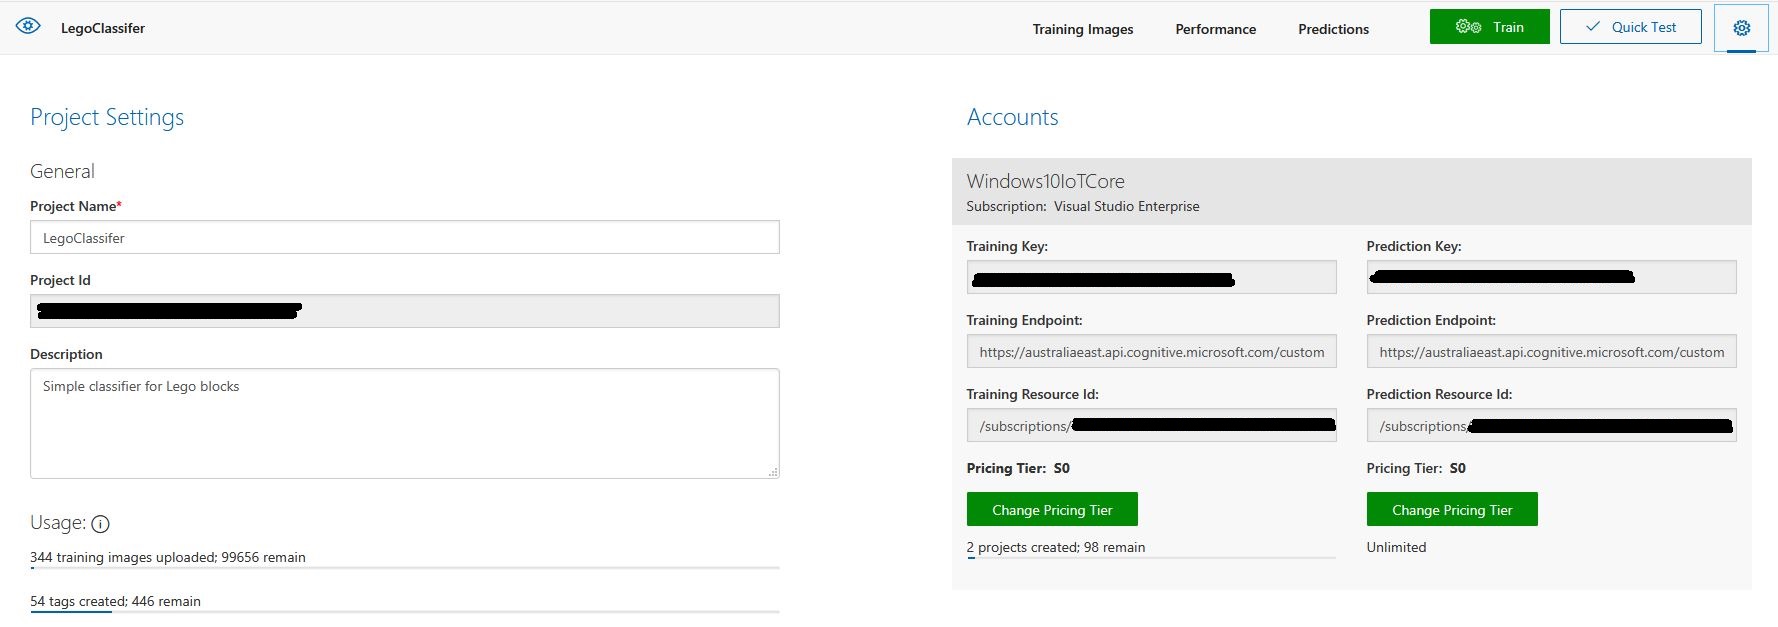
Task: Click inside the Description text area
Action: point(404,423)
